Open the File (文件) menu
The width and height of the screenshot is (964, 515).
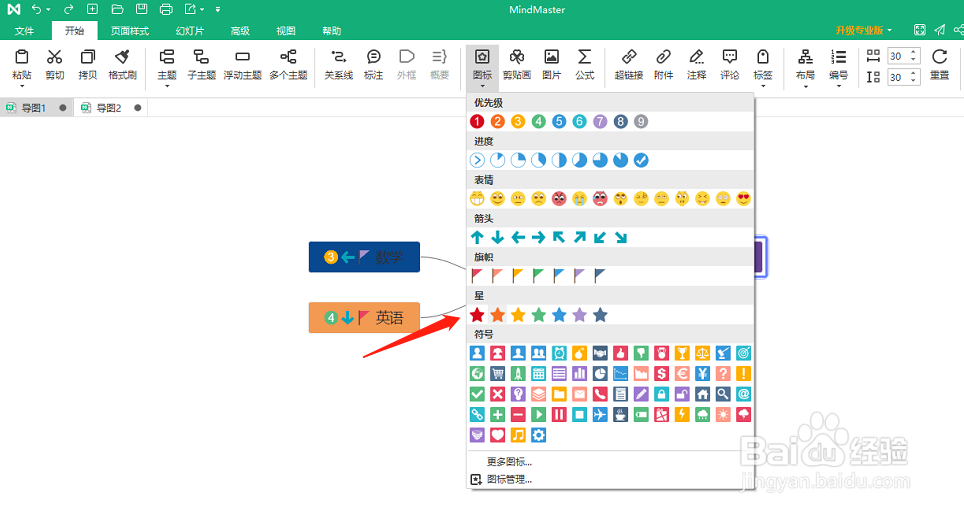coord(25,31)
